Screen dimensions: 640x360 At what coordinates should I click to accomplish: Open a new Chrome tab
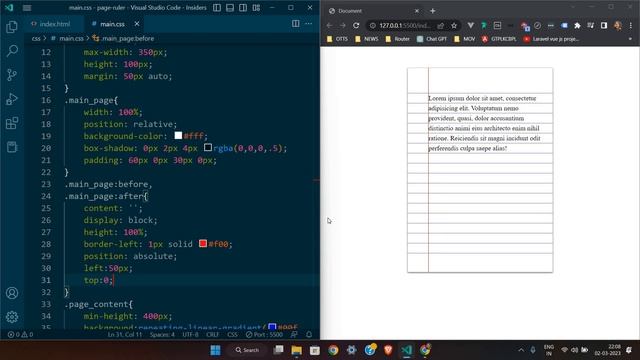433,11
